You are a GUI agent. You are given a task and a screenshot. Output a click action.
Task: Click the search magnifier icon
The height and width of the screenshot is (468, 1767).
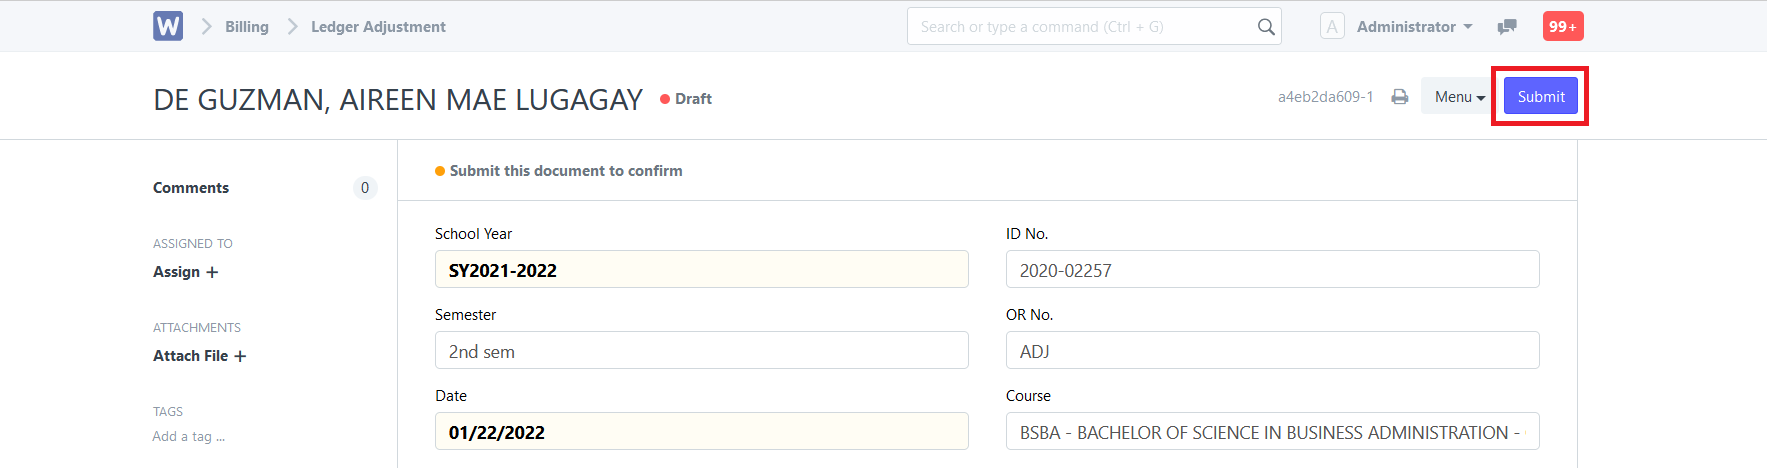tap(1266, 27)
